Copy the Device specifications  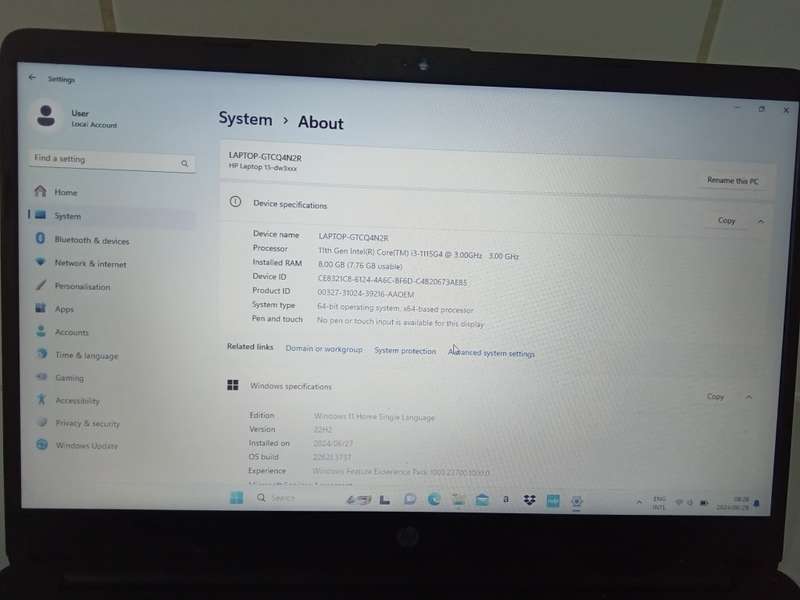coord(727,220)
